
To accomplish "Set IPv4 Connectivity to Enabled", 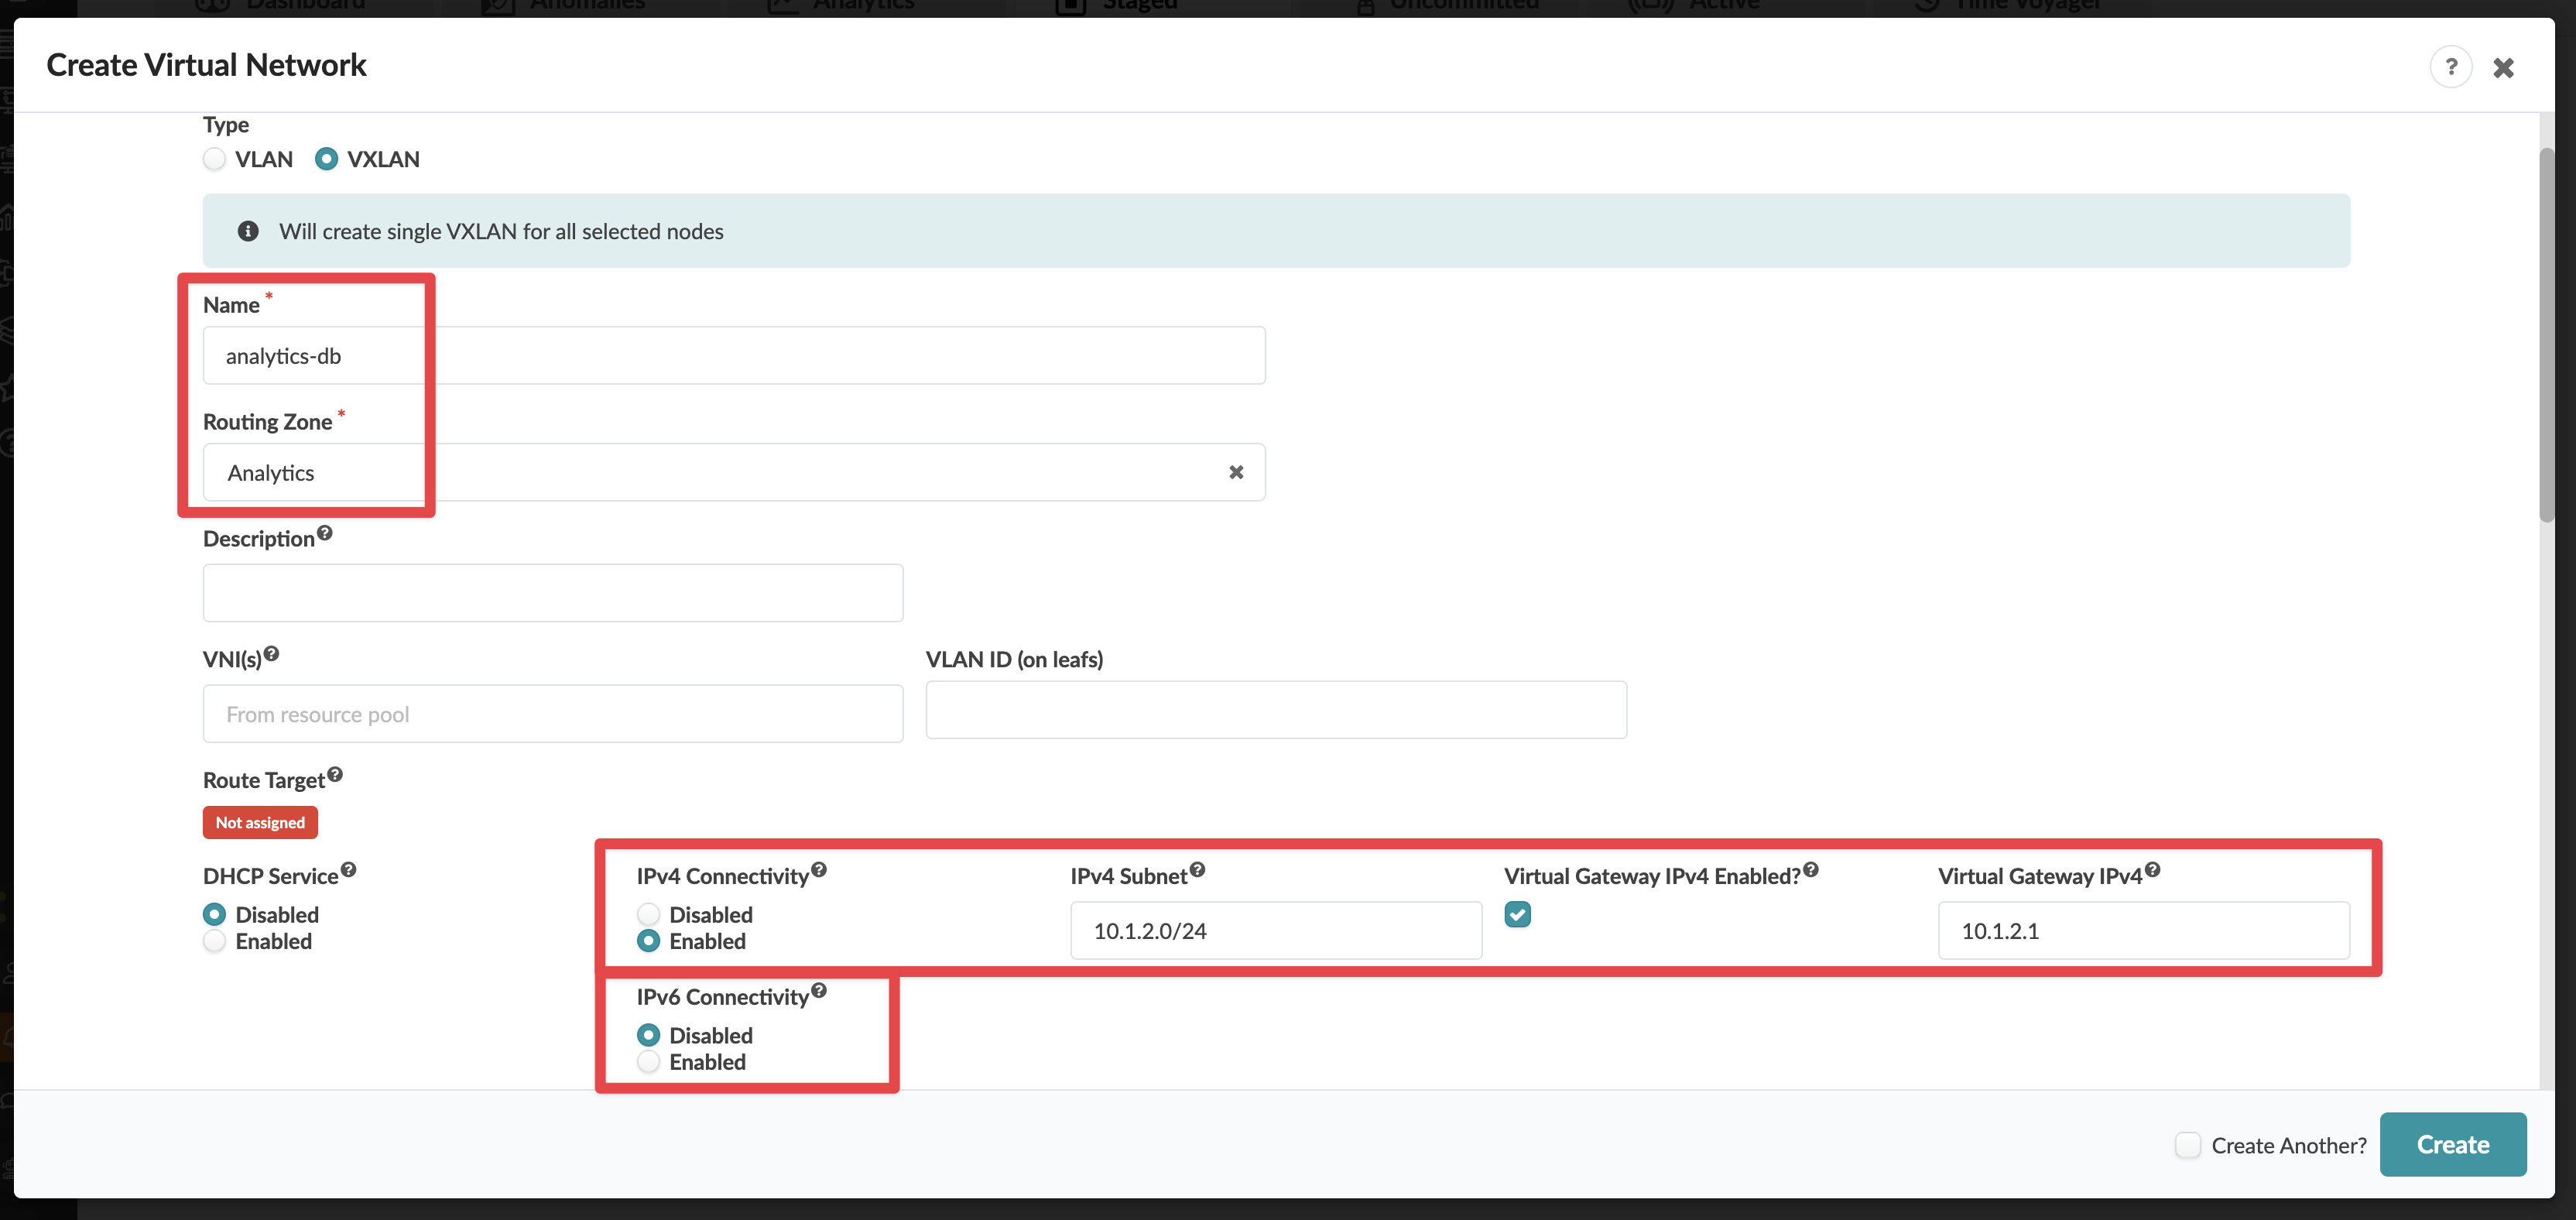I will click(x=648, y=941).
